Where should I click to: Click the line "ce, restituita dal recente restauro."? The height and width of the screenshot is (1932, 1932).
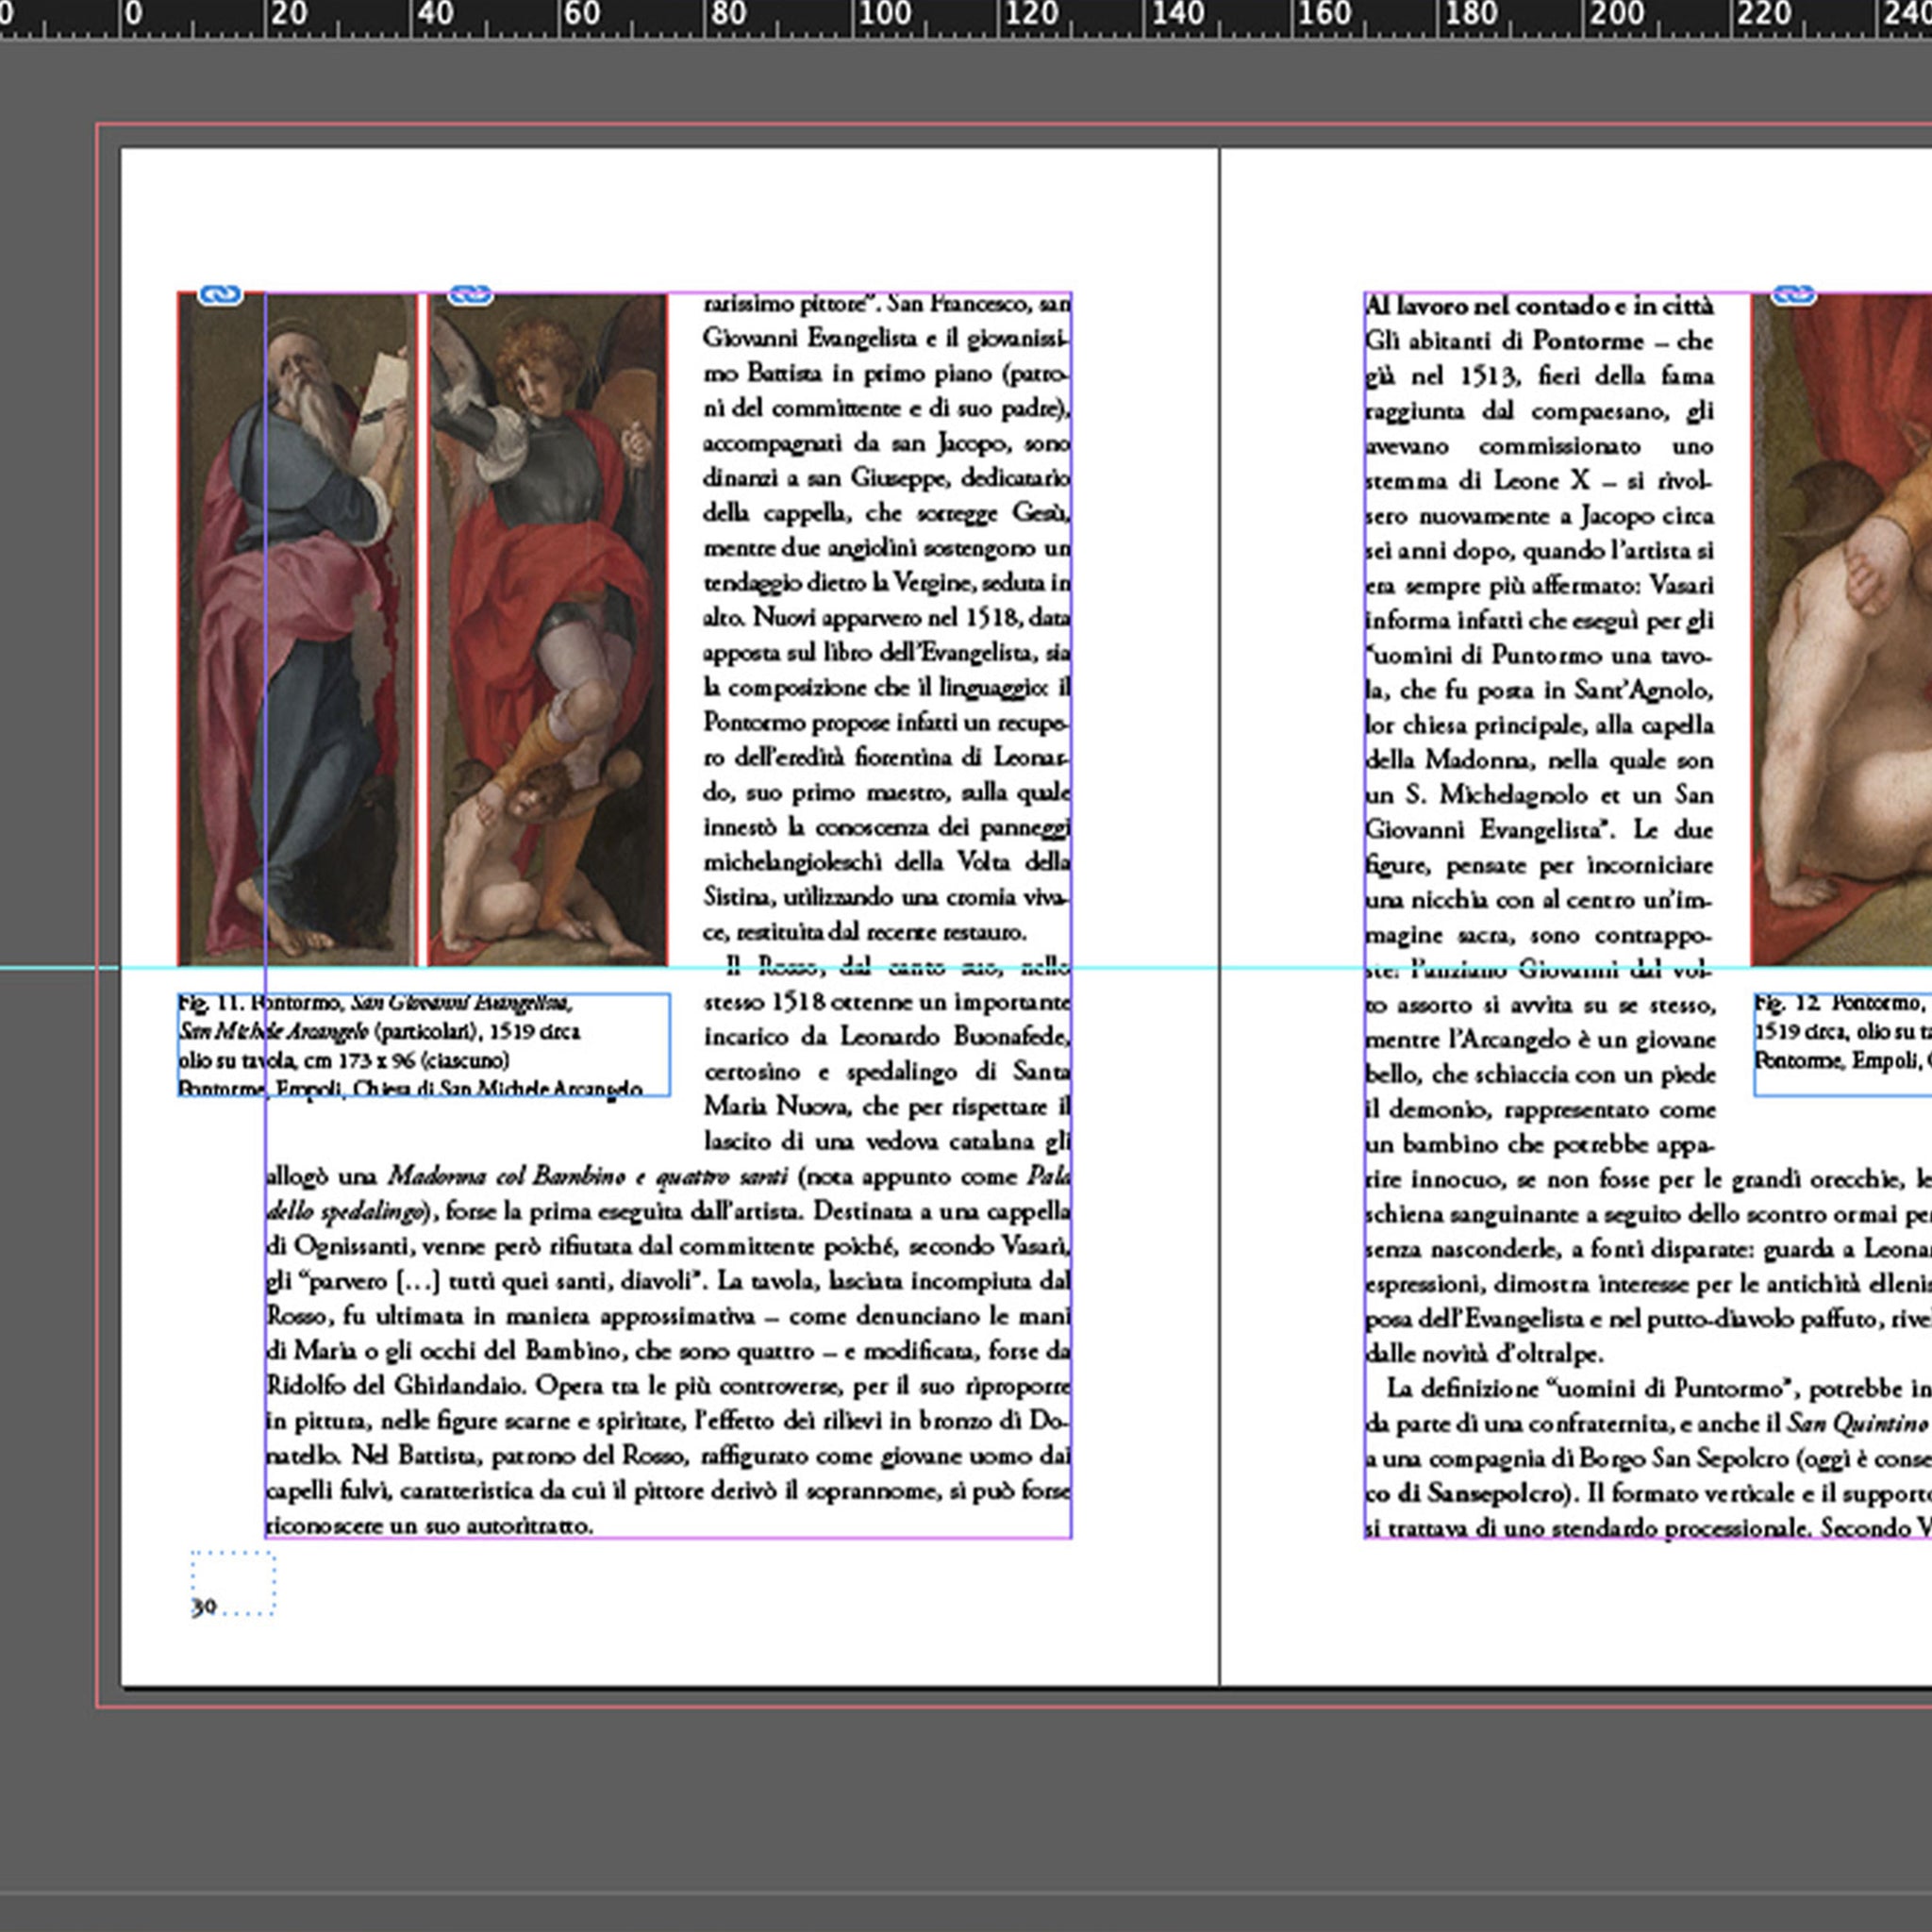tap(865, 932)
